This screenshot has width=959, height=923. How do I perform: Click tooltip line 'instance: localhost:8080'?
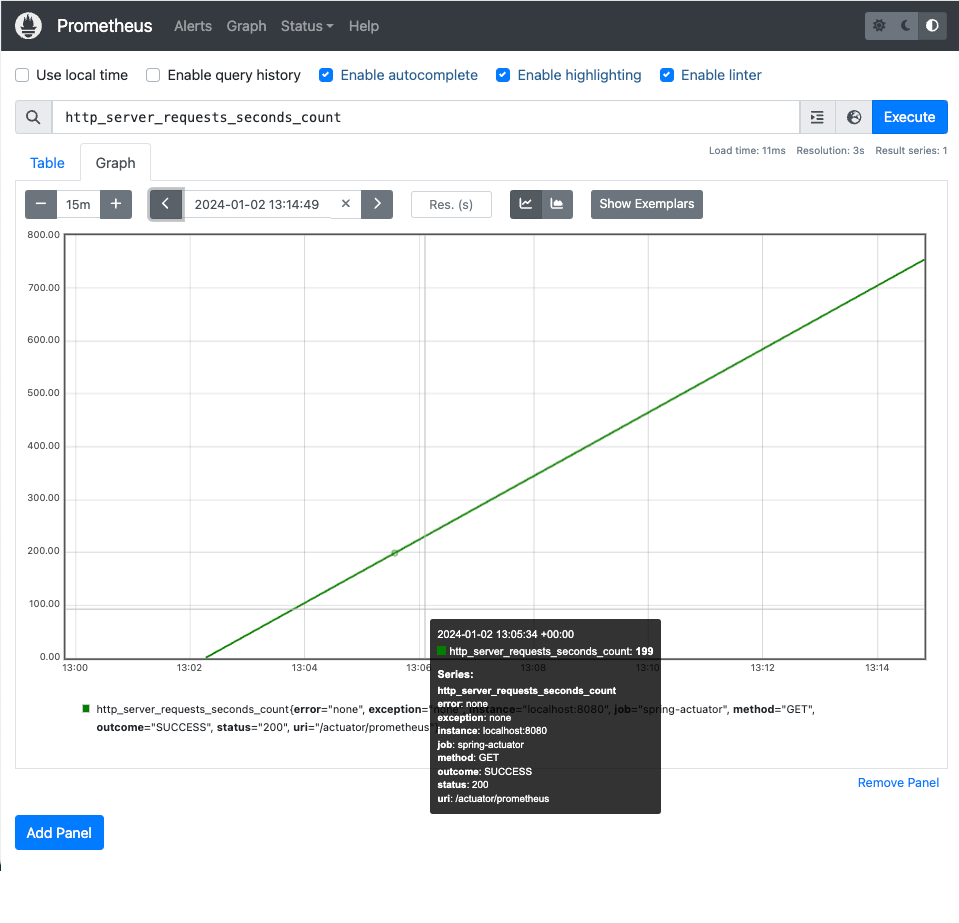pyautogui.click(x=492, y=731)
